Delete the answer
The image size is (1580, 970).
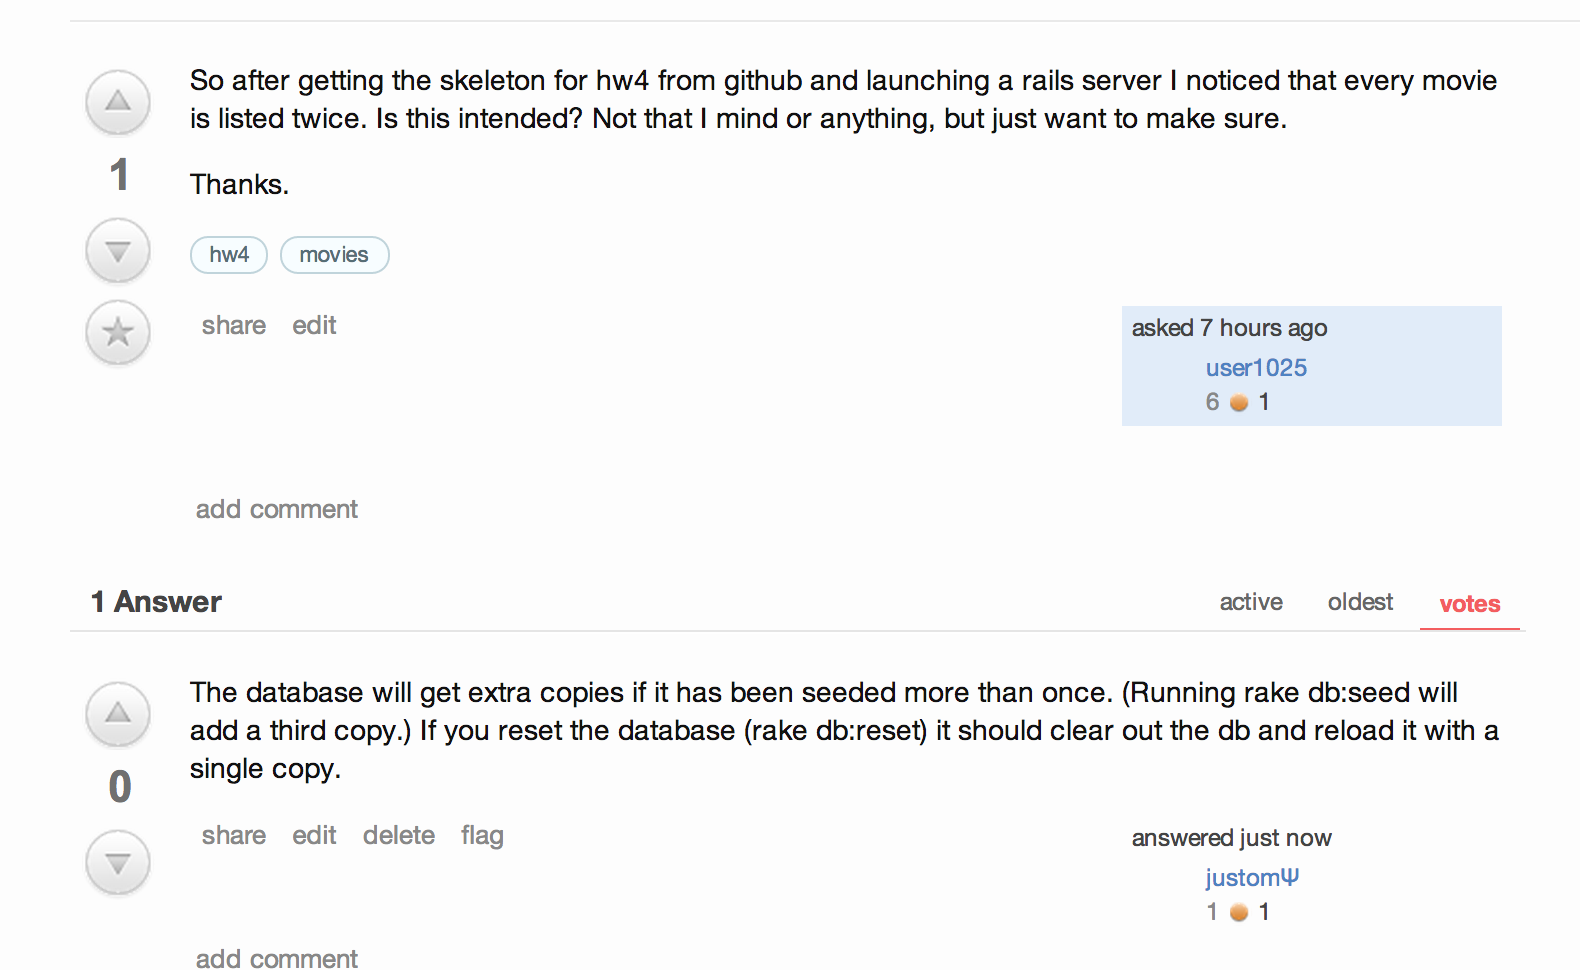[399, 836]
